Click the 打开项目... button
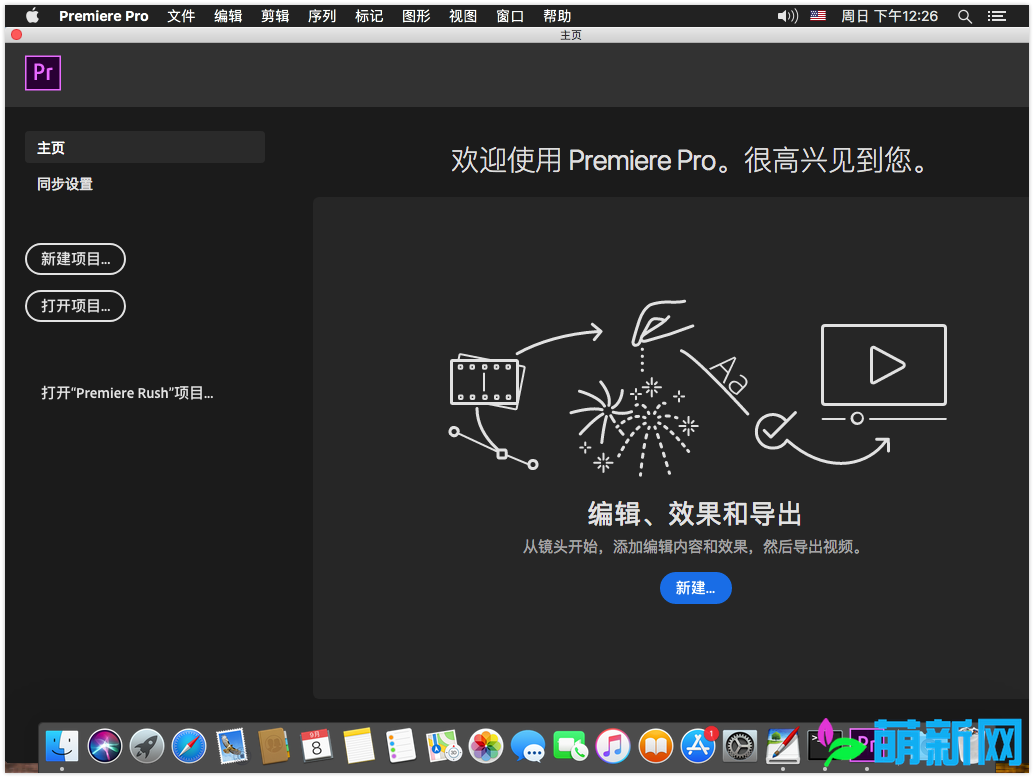 point(75,306)
